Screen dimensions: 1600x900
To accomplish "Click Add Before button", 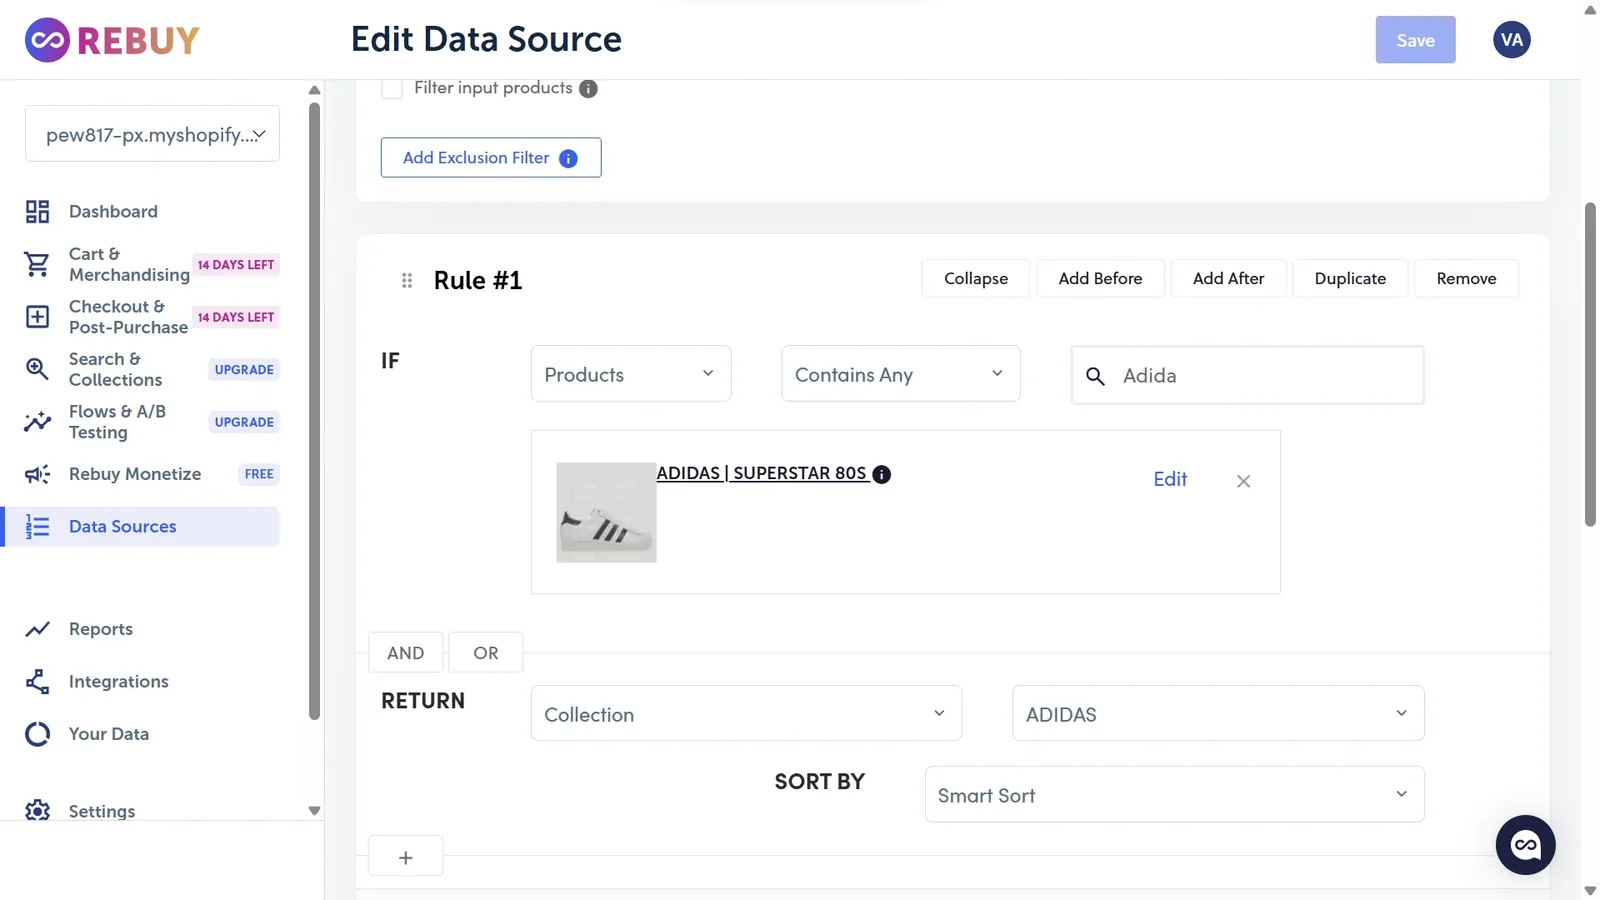I will point(1100,279).
